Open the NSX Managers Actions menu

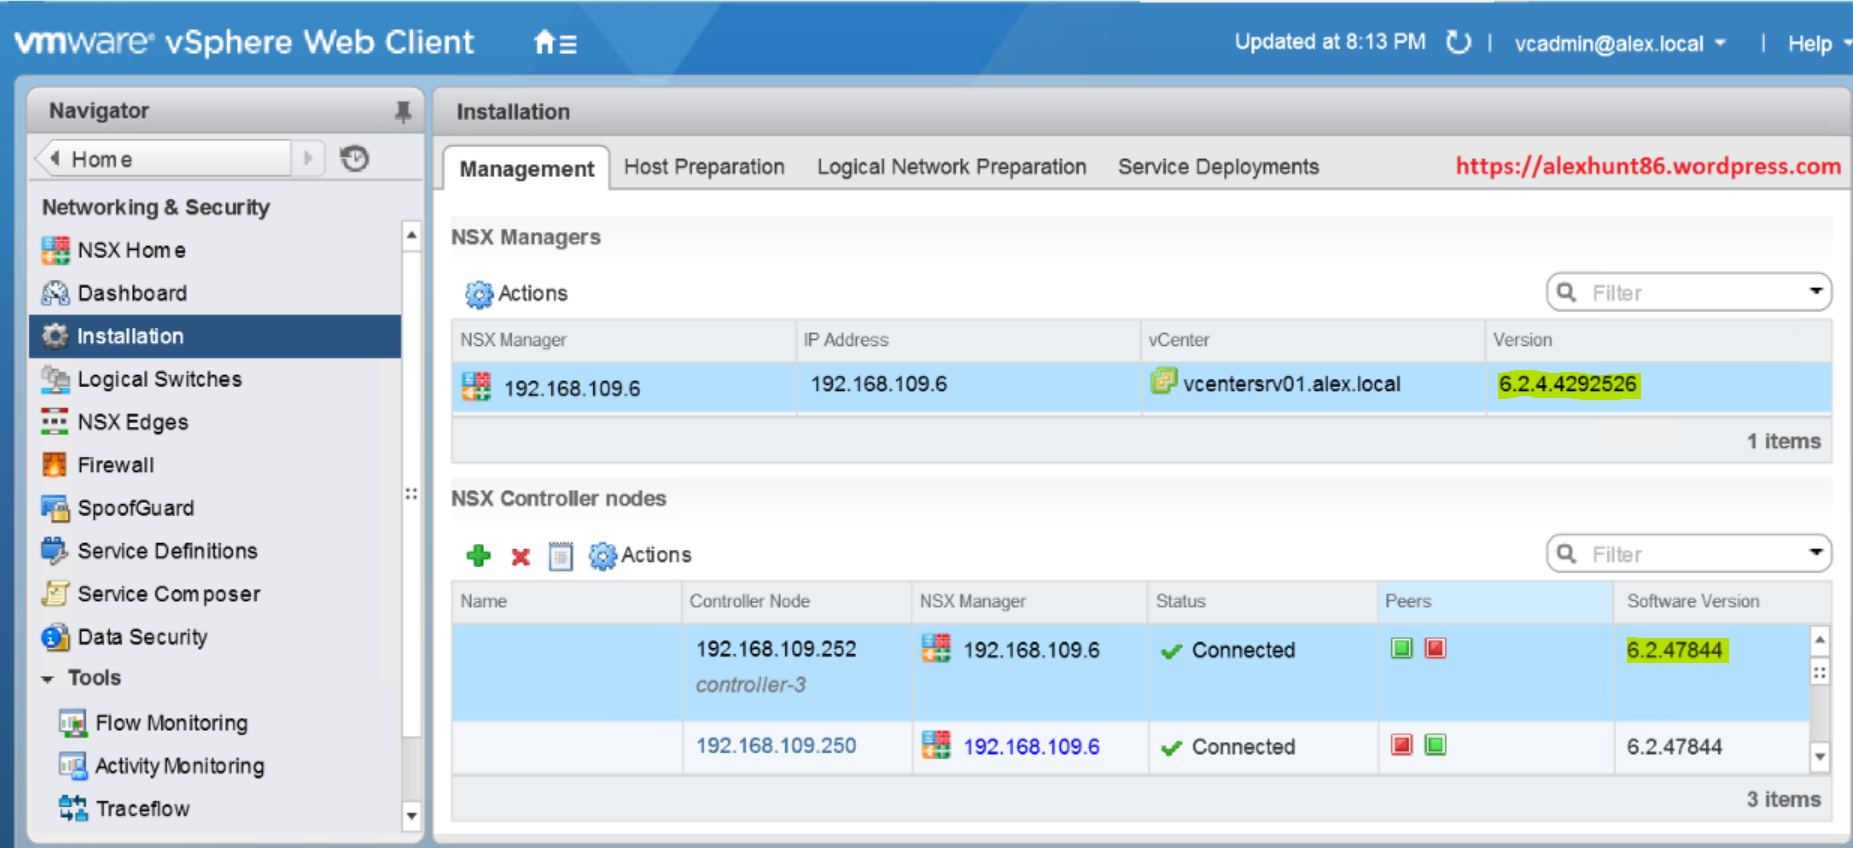[516, 294]
